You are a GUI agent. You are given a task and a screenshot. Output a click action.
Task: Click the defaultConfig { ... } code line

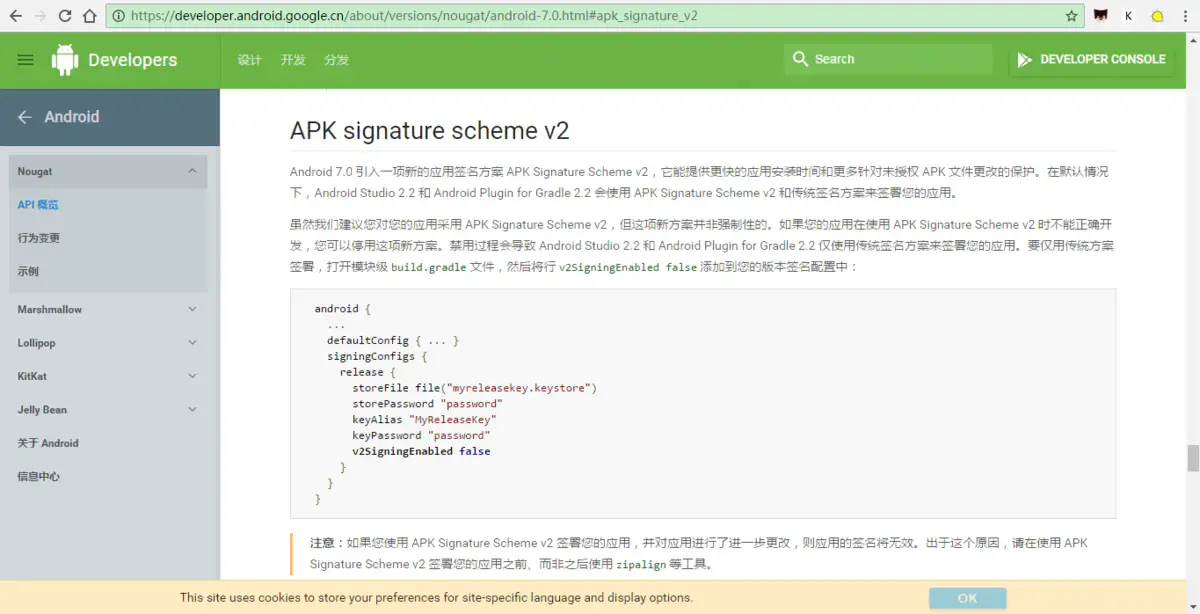click(393, 341)
